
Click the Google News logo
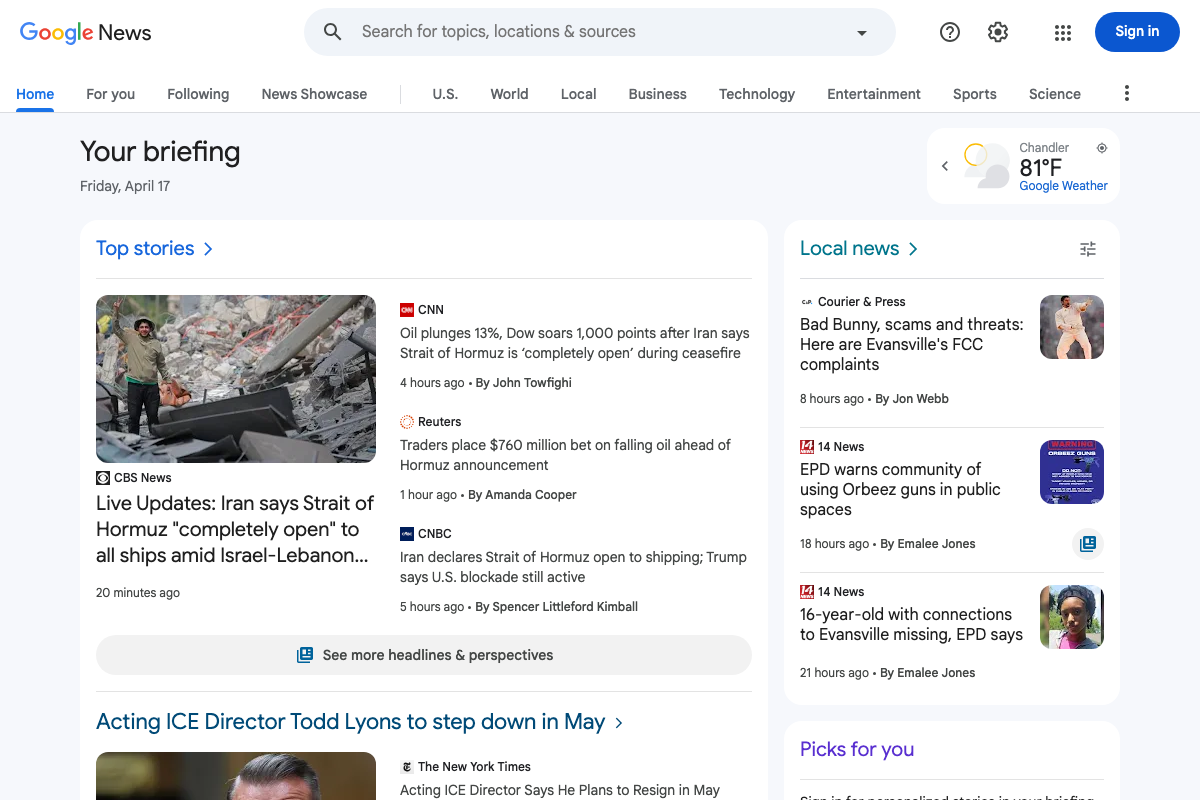click(x=86, y=32)
